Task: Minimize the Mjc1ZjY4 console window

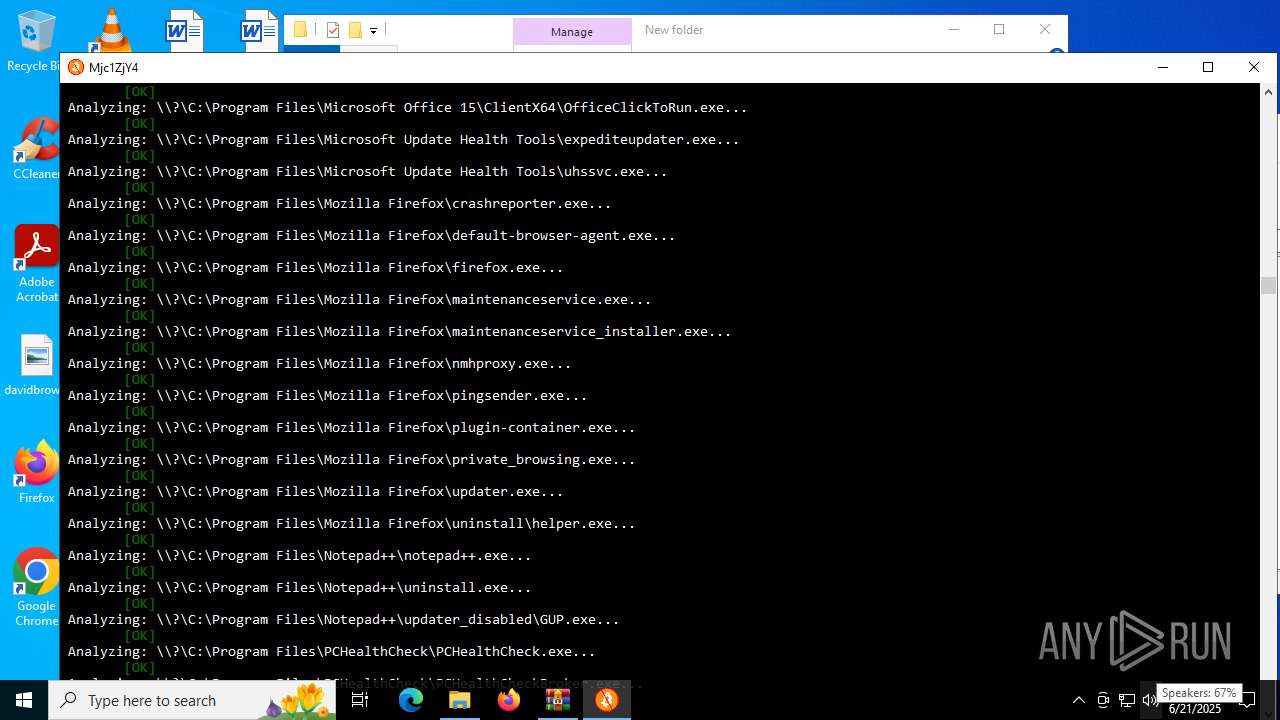Action: [x=1162, y=67]
